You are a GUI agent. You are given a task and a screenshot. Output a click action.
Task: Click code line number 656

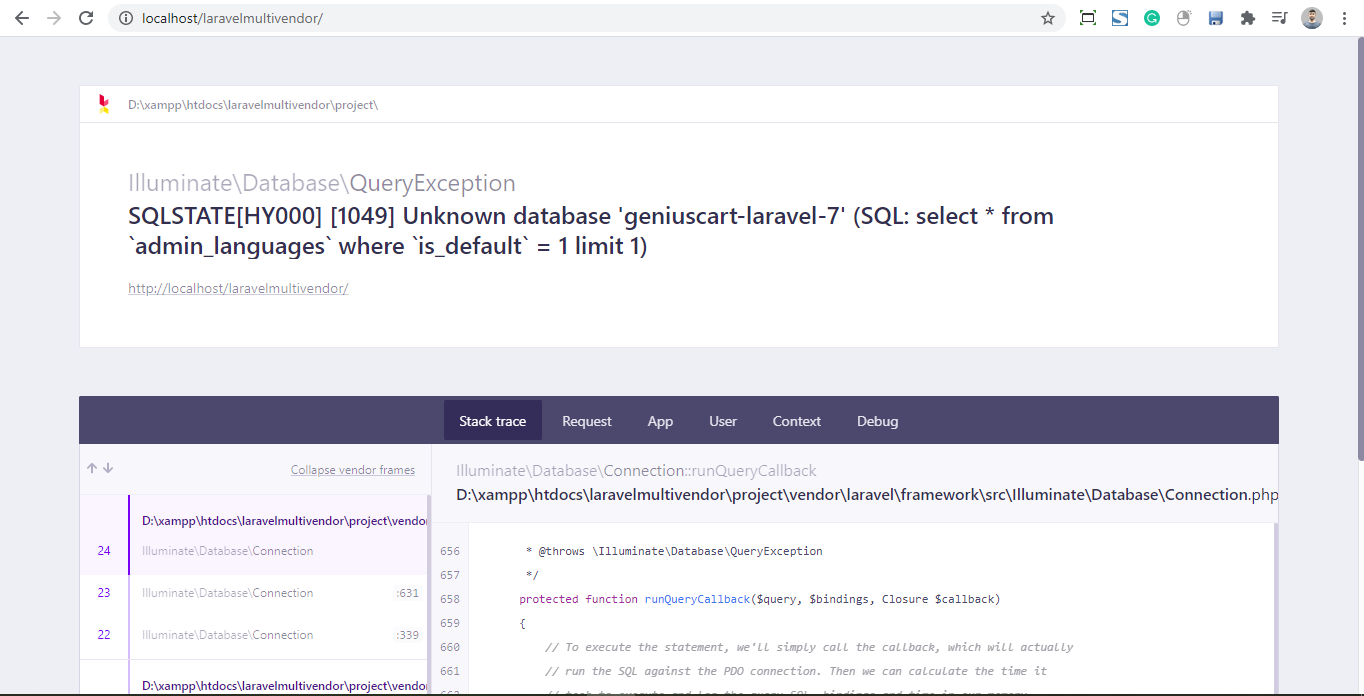click(x=450, y=551)
